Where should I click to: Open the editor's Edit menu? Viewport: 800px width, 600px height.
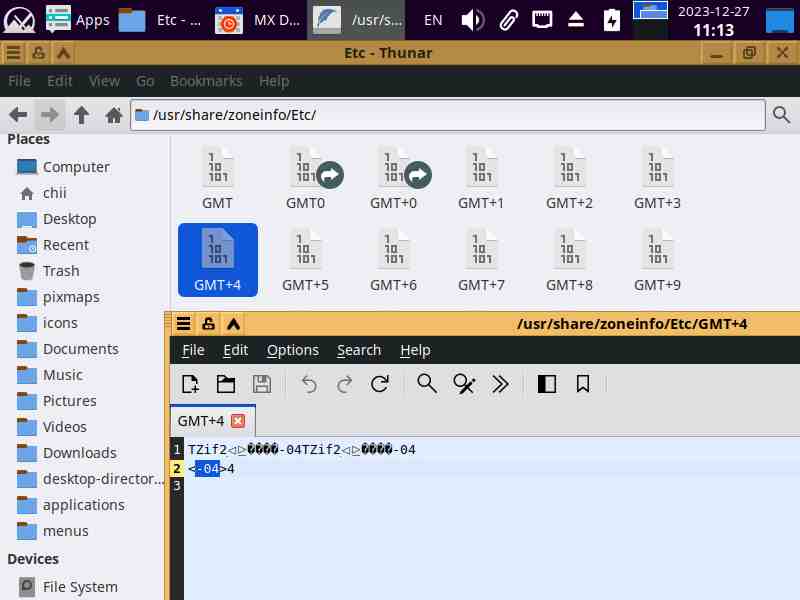235,350
